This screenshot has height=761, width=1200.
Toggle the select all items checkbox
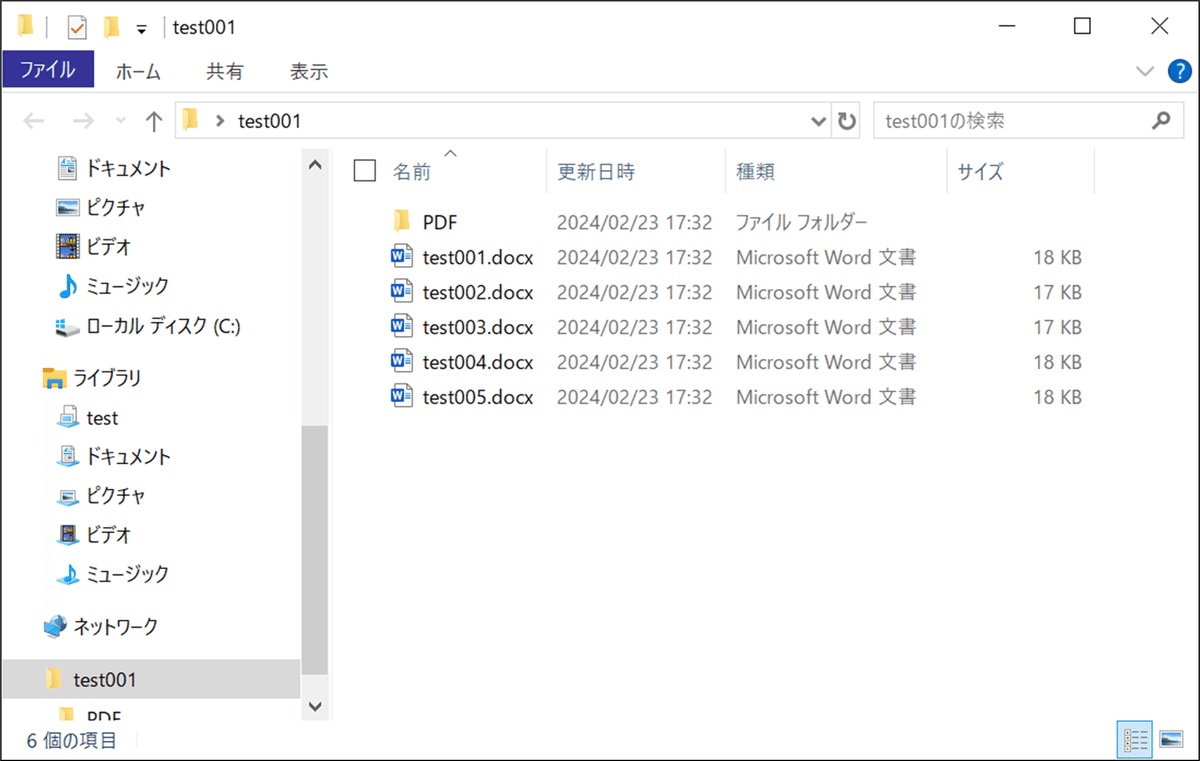365,171
